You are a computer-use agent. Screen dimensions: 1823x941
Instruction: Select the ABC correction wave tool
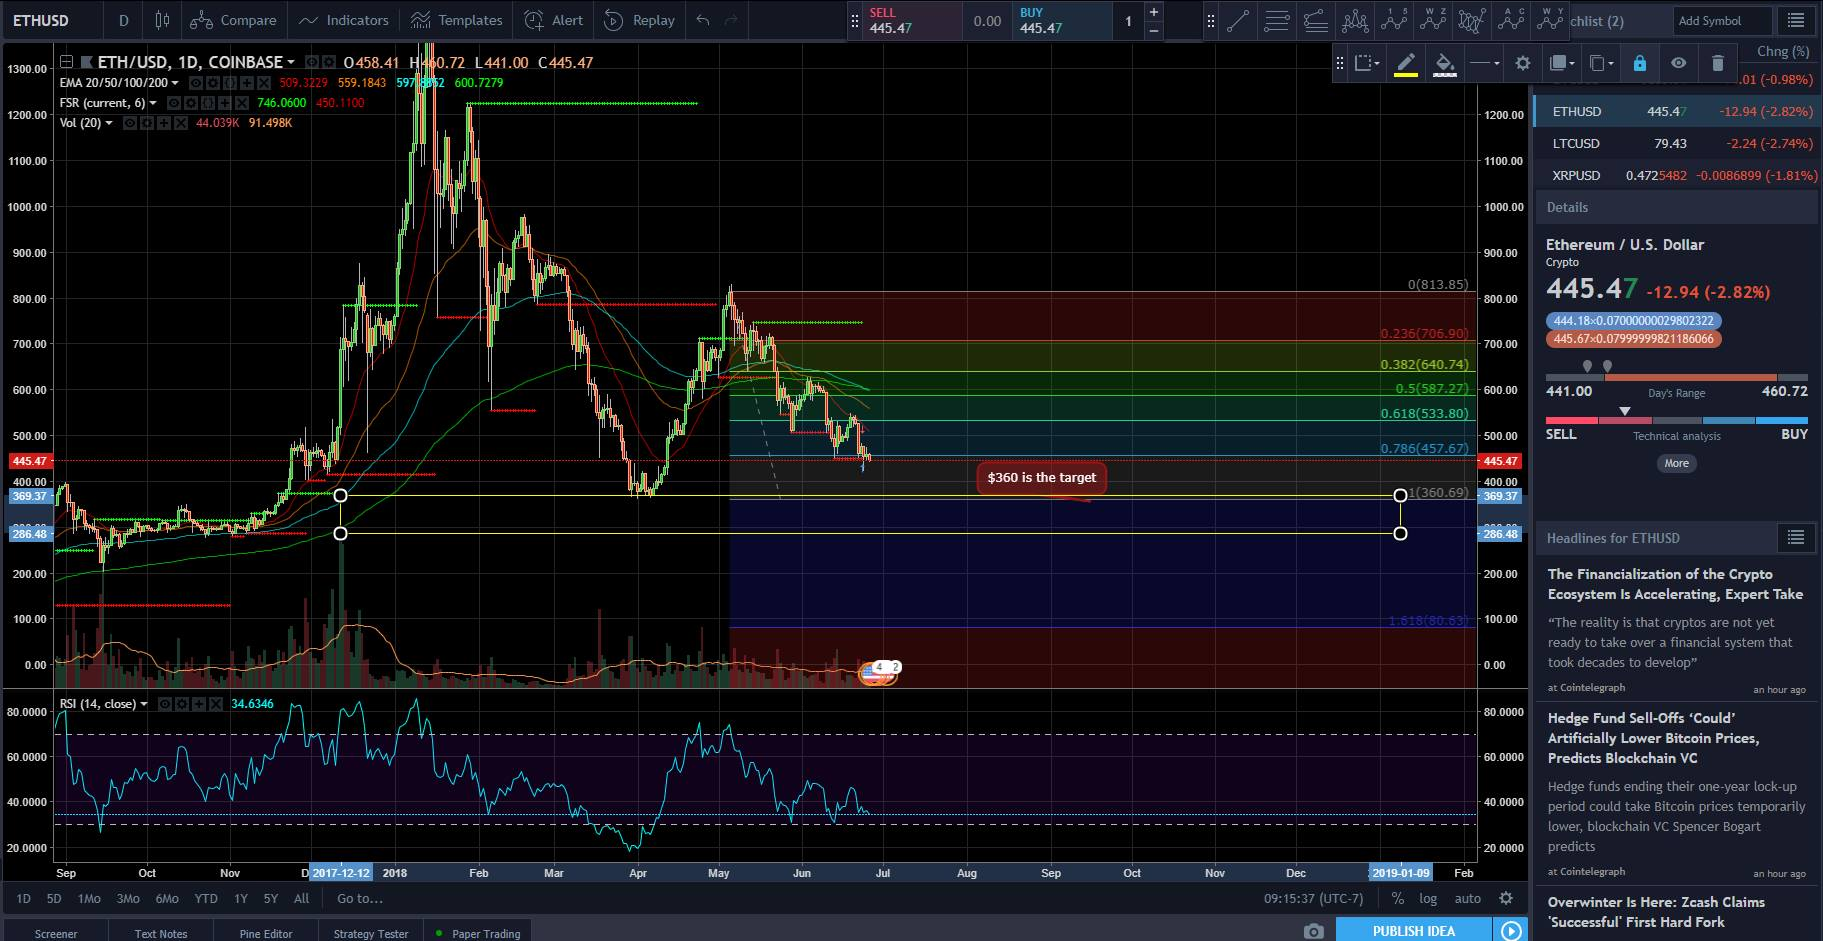(x=1511, y=20)
